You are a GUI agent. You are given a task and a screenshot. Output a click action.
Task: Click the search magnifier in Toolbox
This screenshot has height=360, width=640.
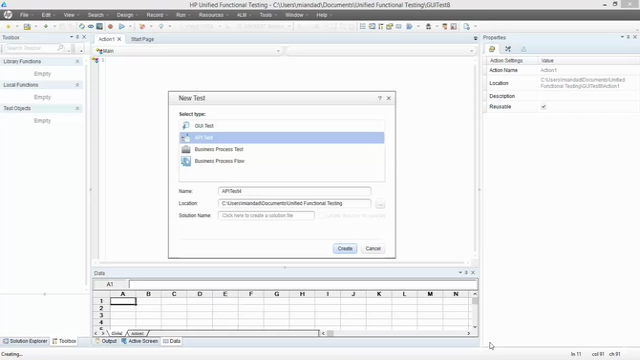(x=60, y=48)
